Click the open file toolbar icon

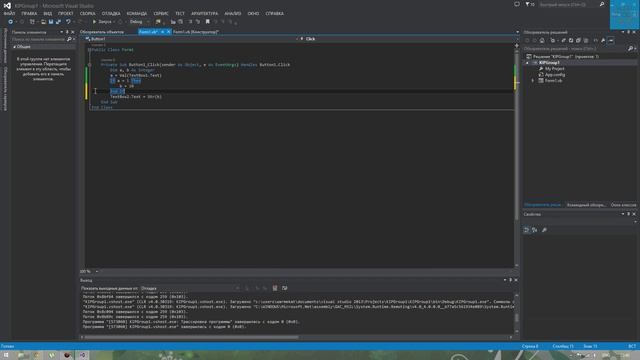tap(43, 22)
